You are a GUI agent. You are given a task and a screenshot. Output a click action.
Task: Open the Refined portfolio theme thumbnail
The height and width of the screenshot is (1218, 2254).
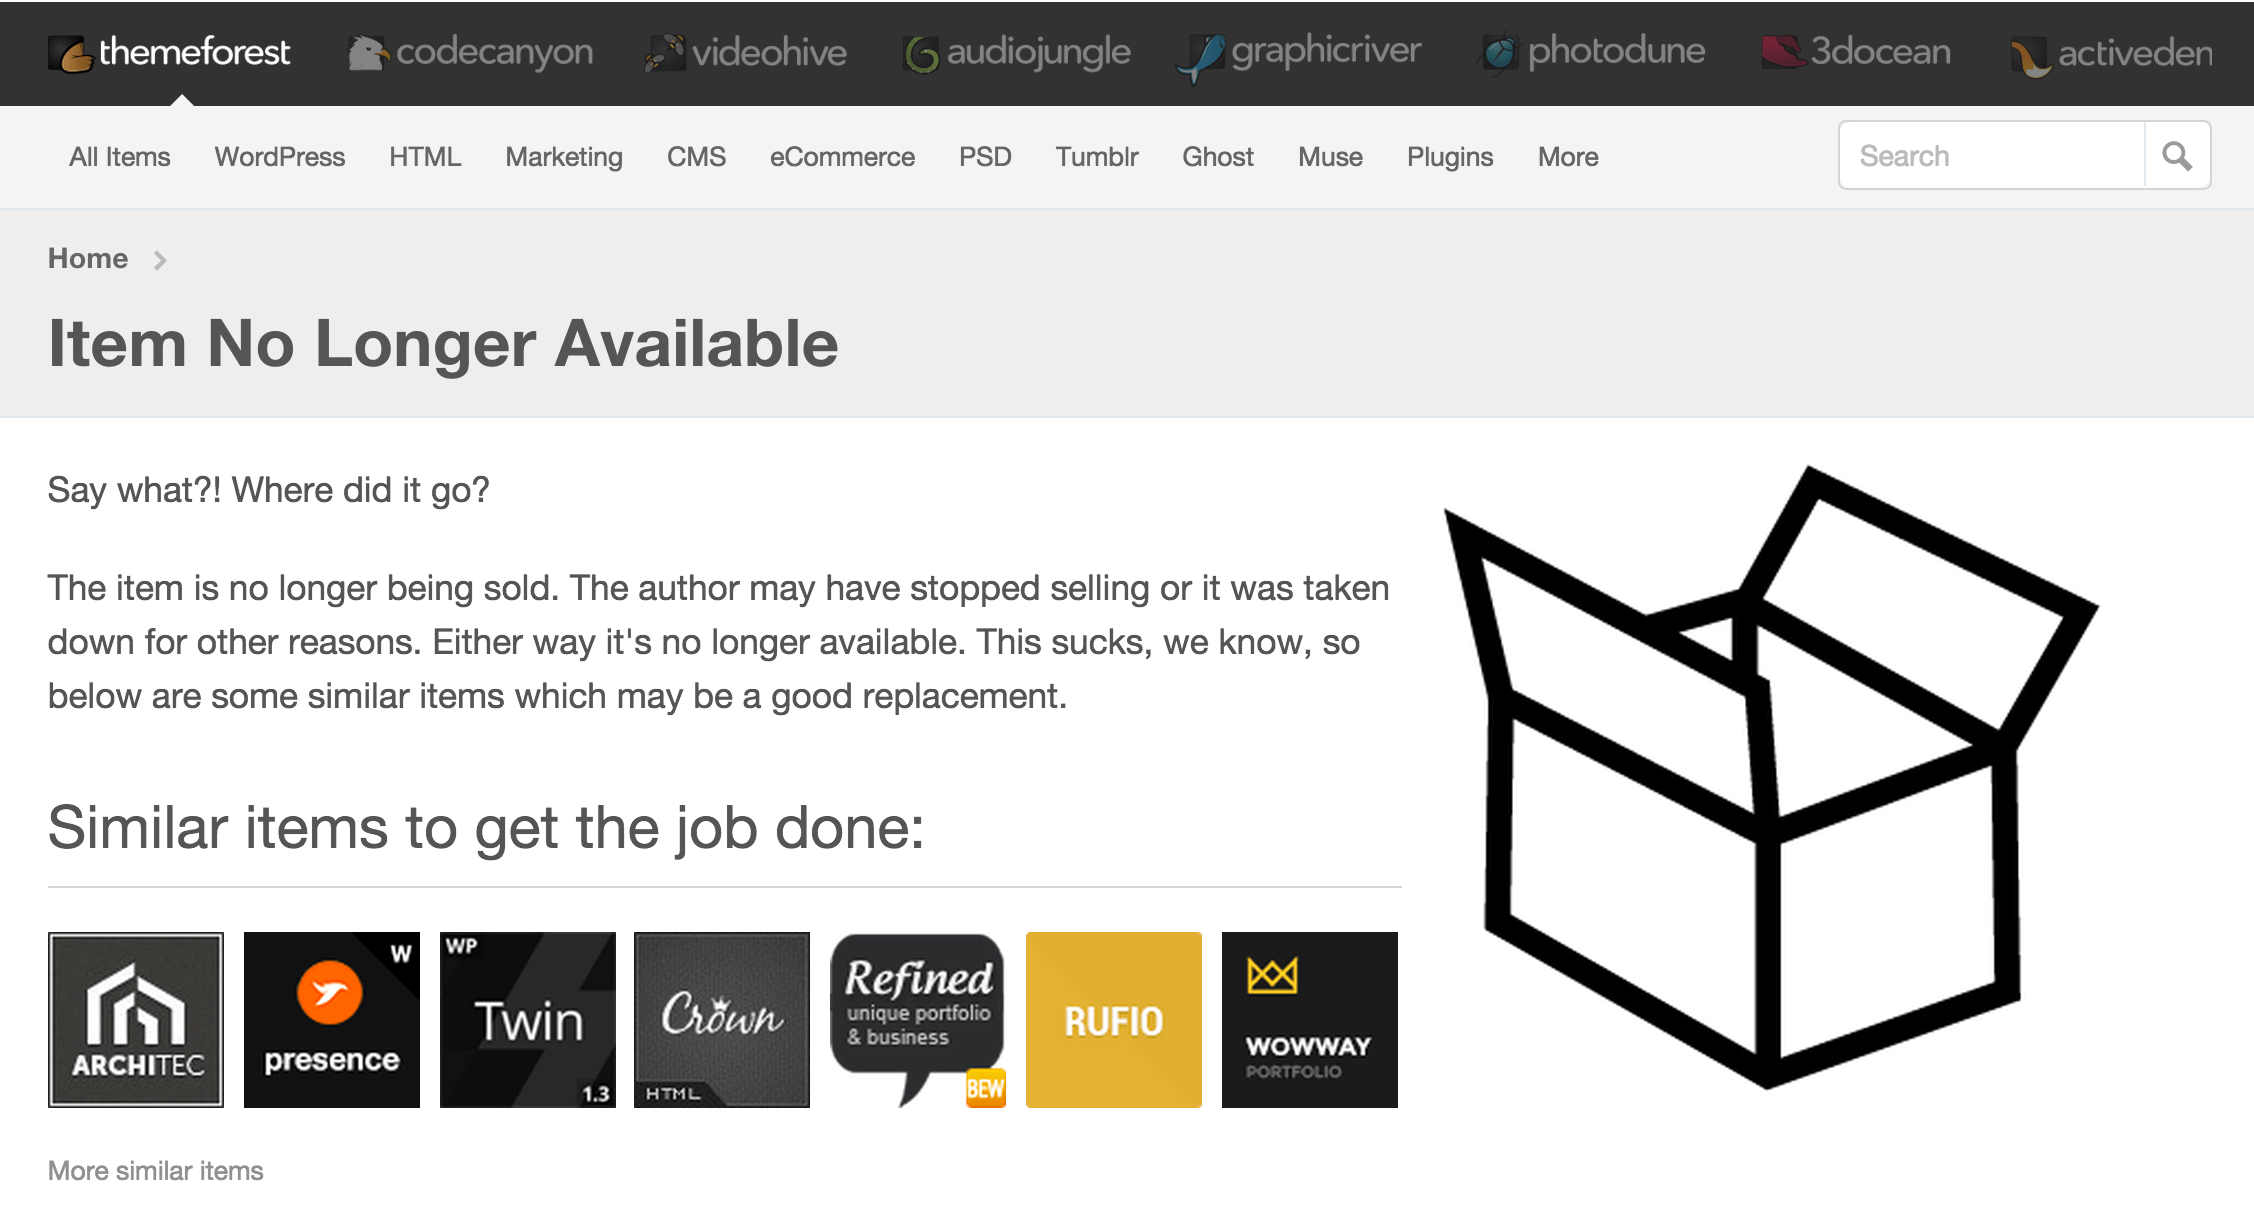click(918, 1020)
